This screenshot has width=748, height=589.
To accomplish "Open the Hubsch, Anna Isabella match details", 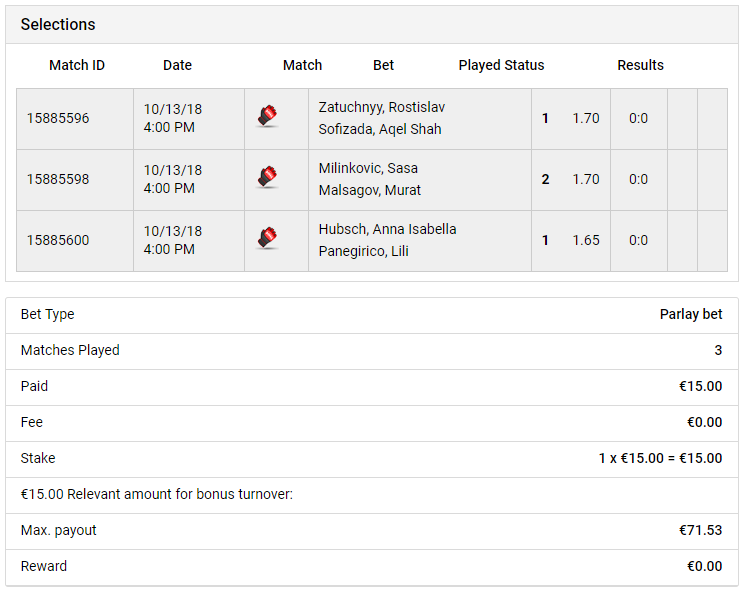I will click(x=387, y=229).
